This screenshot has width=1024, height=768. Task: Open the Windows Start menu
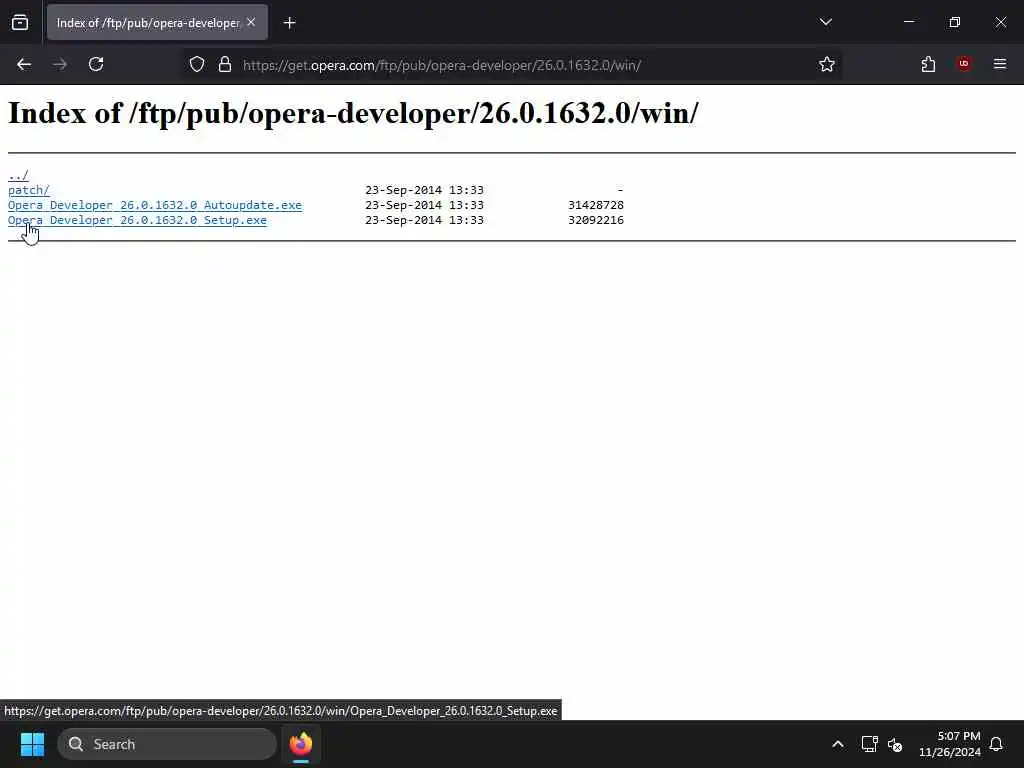point(32,744)
